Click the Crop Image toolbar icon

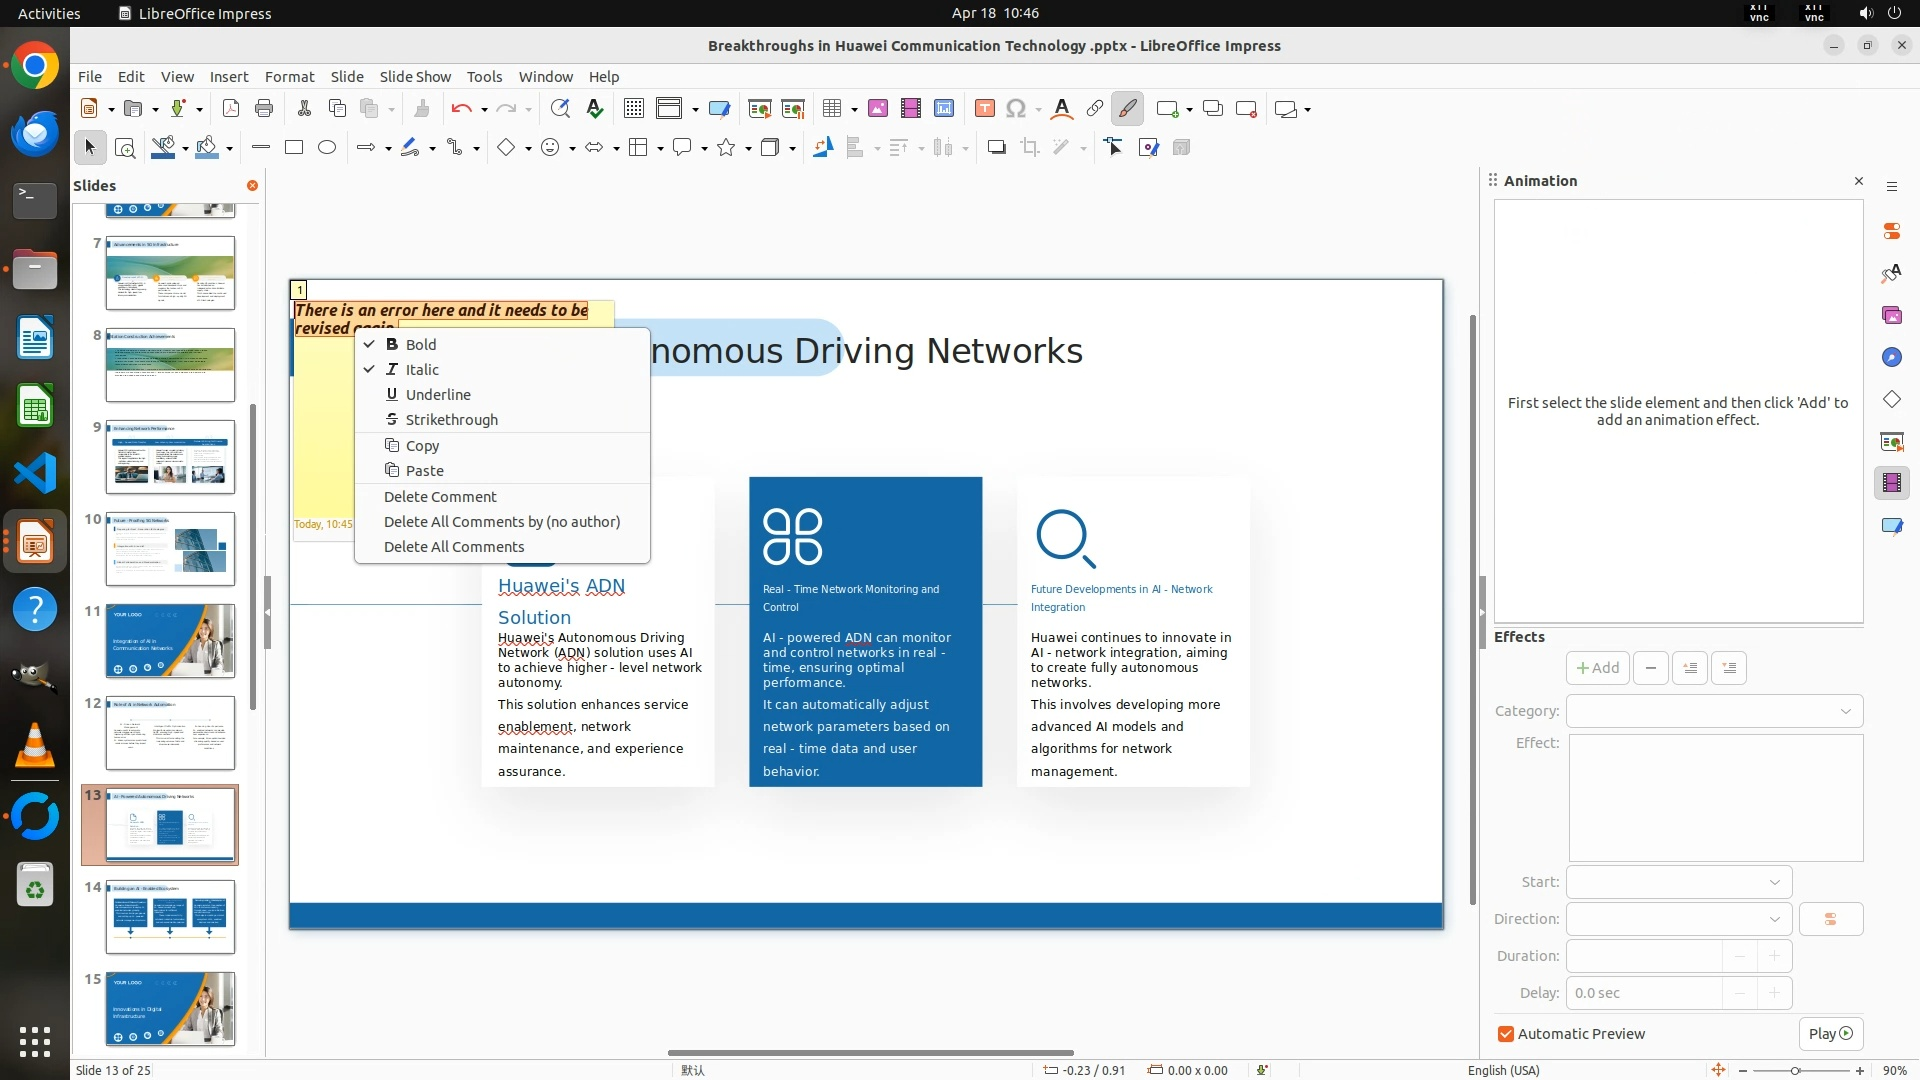point(1030,148)
